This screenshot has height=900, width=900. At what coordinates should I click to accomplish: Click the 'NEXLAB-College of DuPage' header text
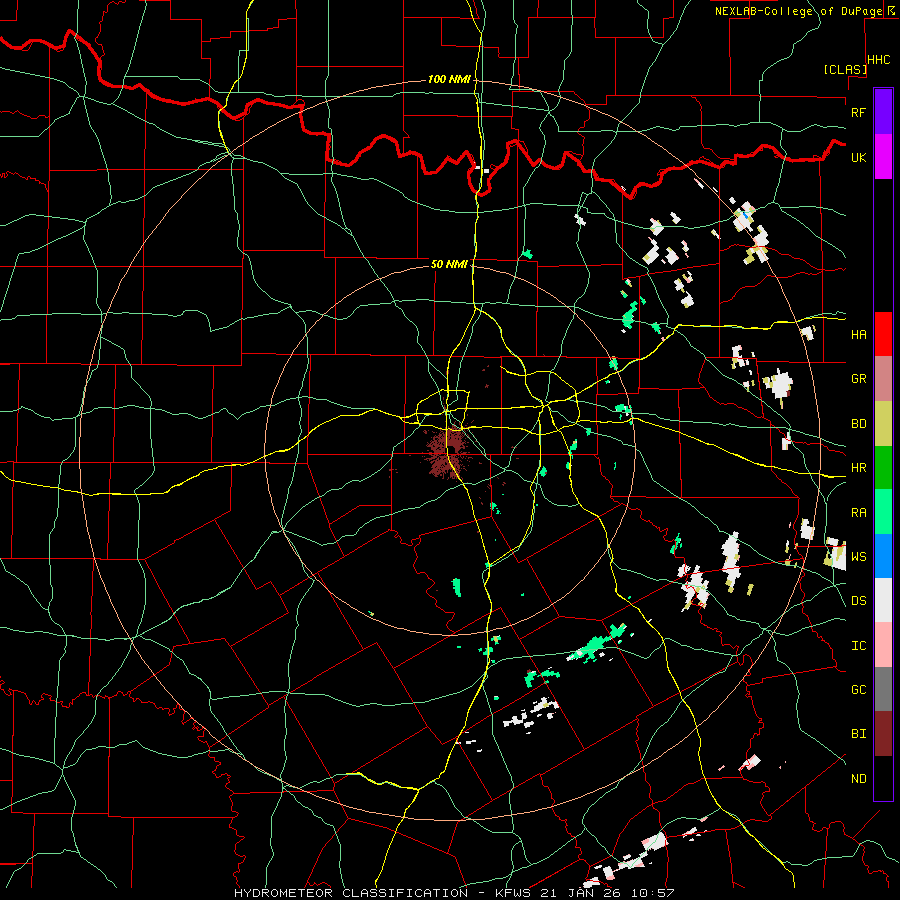click(x=800, y=11)
